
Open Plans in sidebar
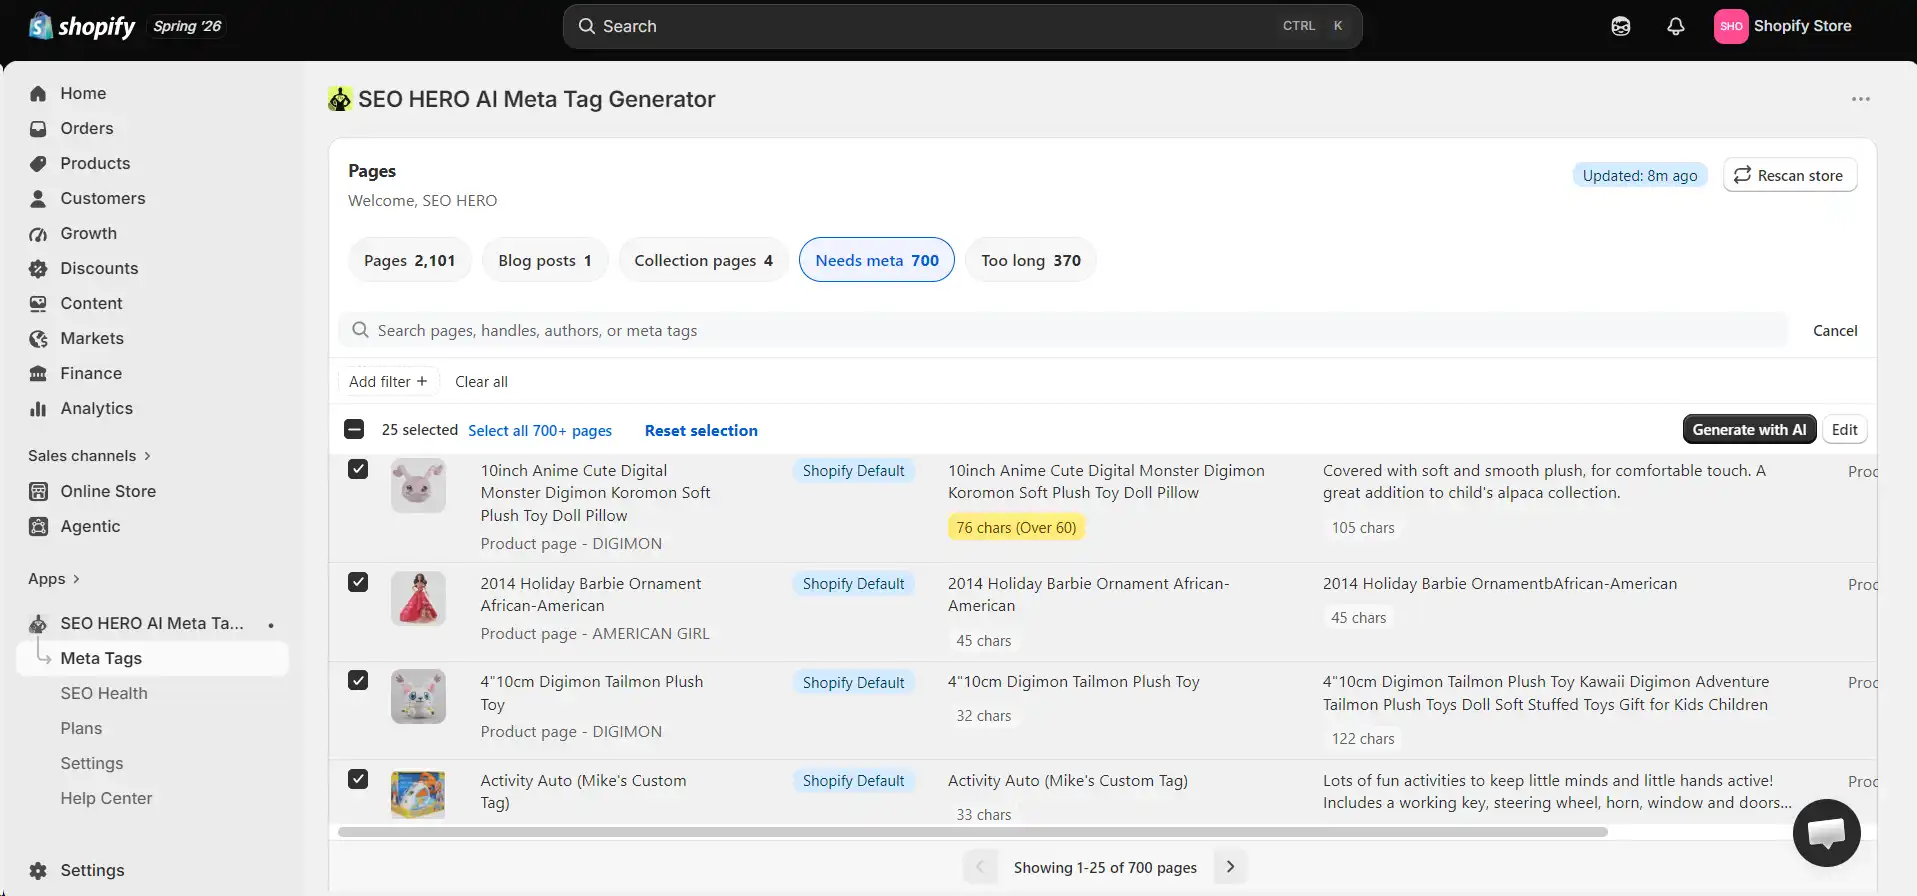click(x=81, y=728)
